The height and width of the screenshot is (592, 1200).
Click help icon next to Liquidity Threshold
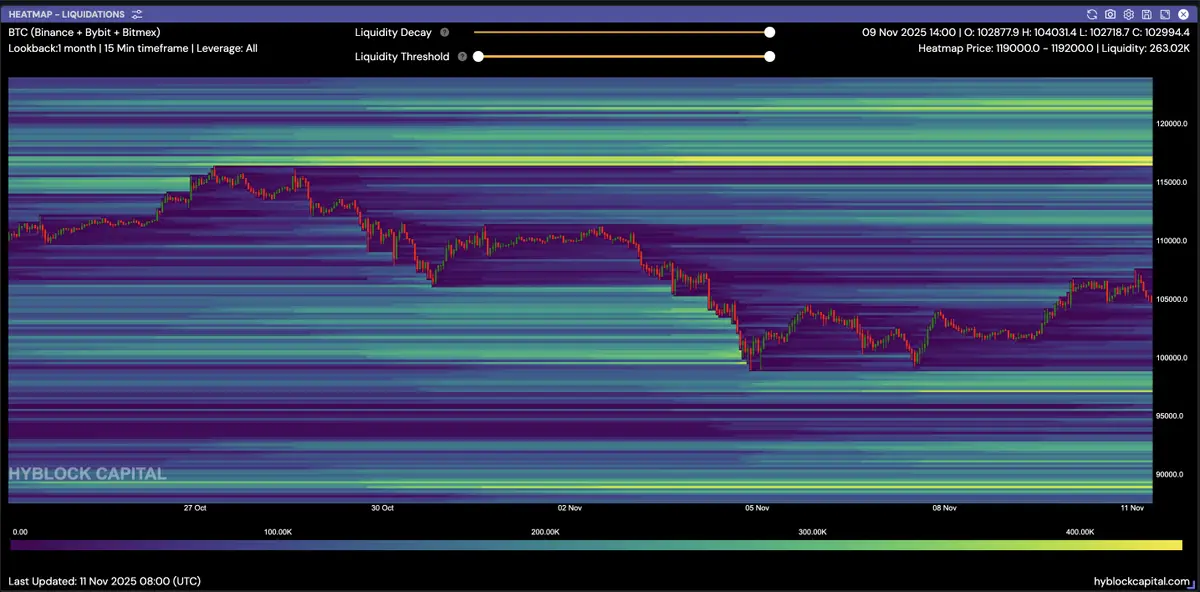coord(462,57)
